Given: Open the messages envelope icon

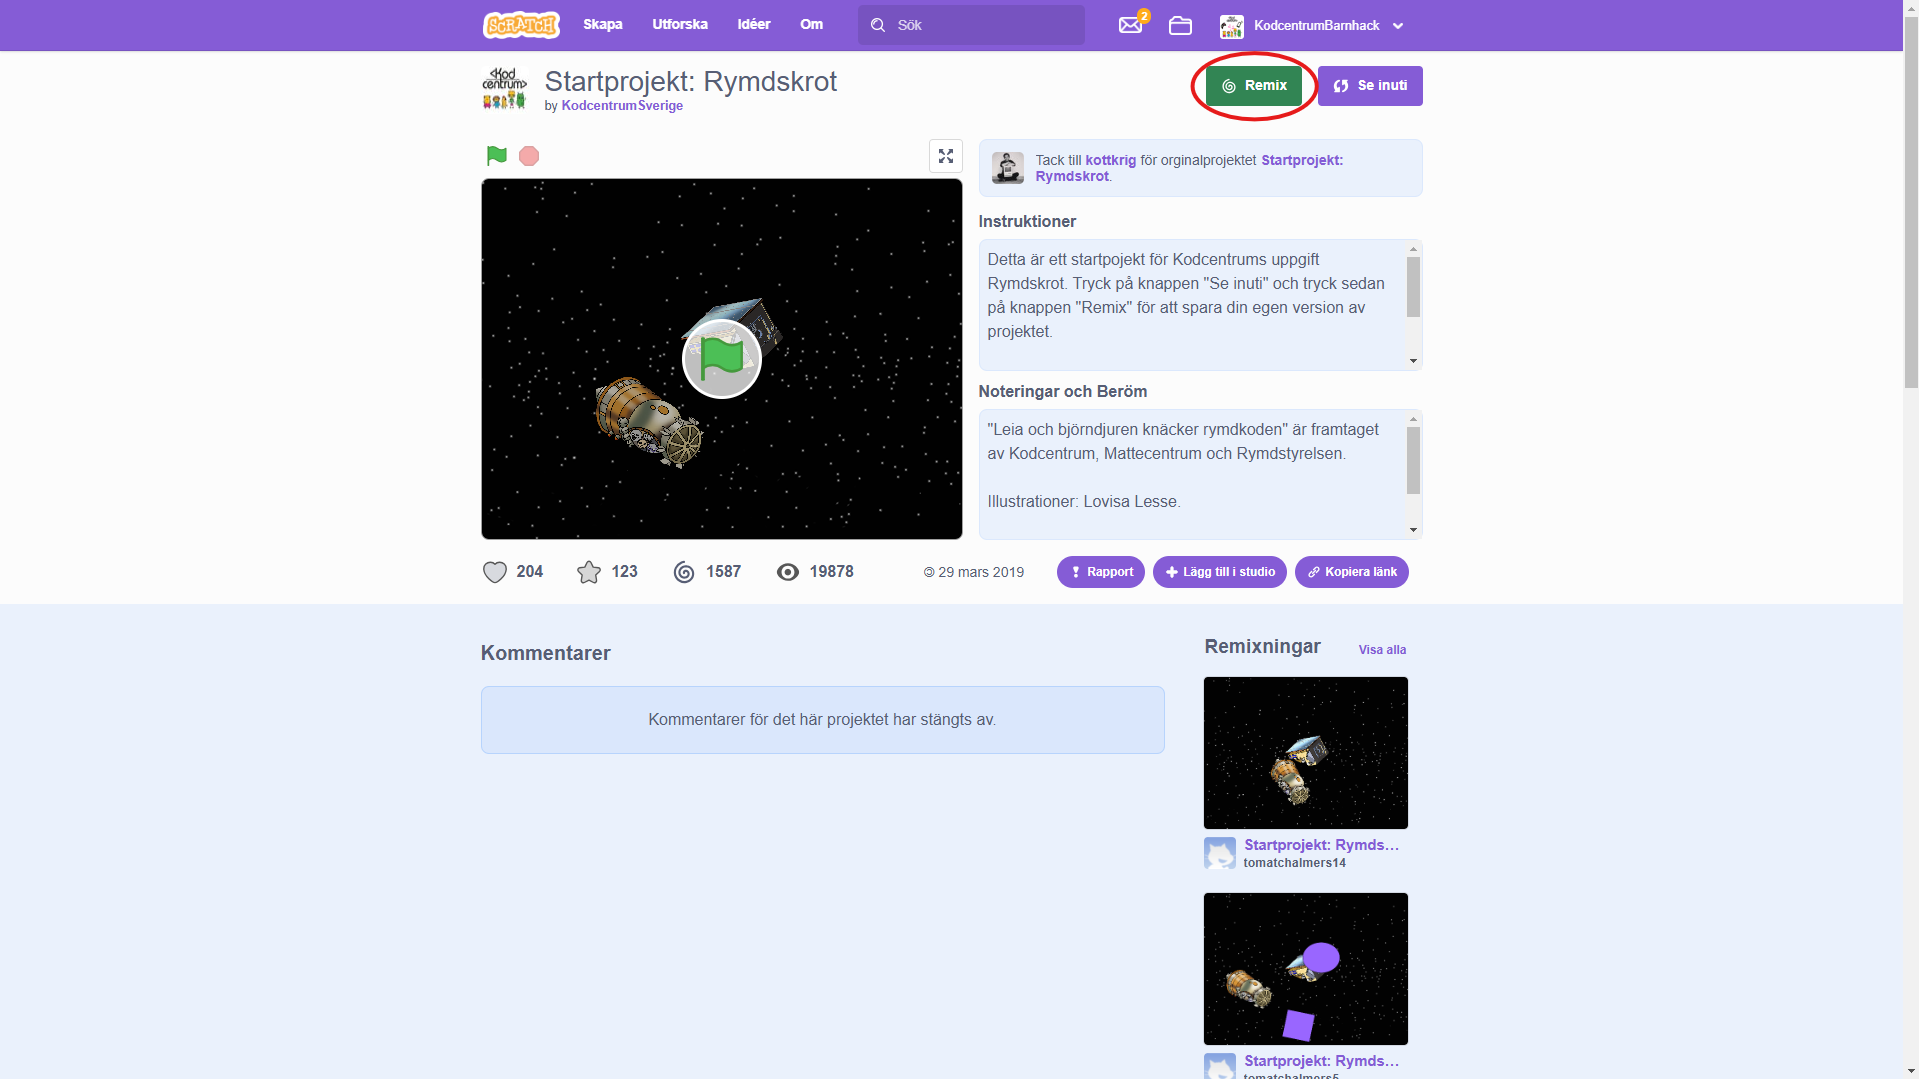Looking at the screenshot, I should tap(1130, 25).
